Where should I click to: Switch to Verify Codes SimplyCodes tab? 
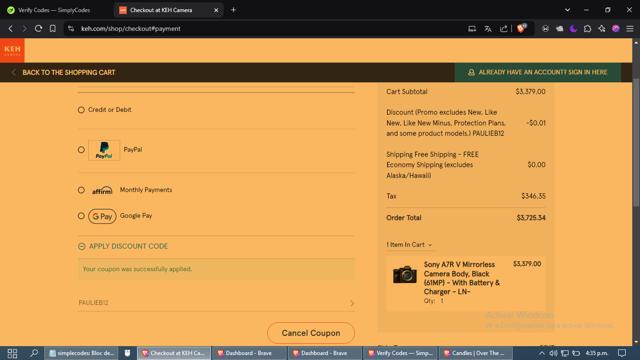(x=49, y=10)
